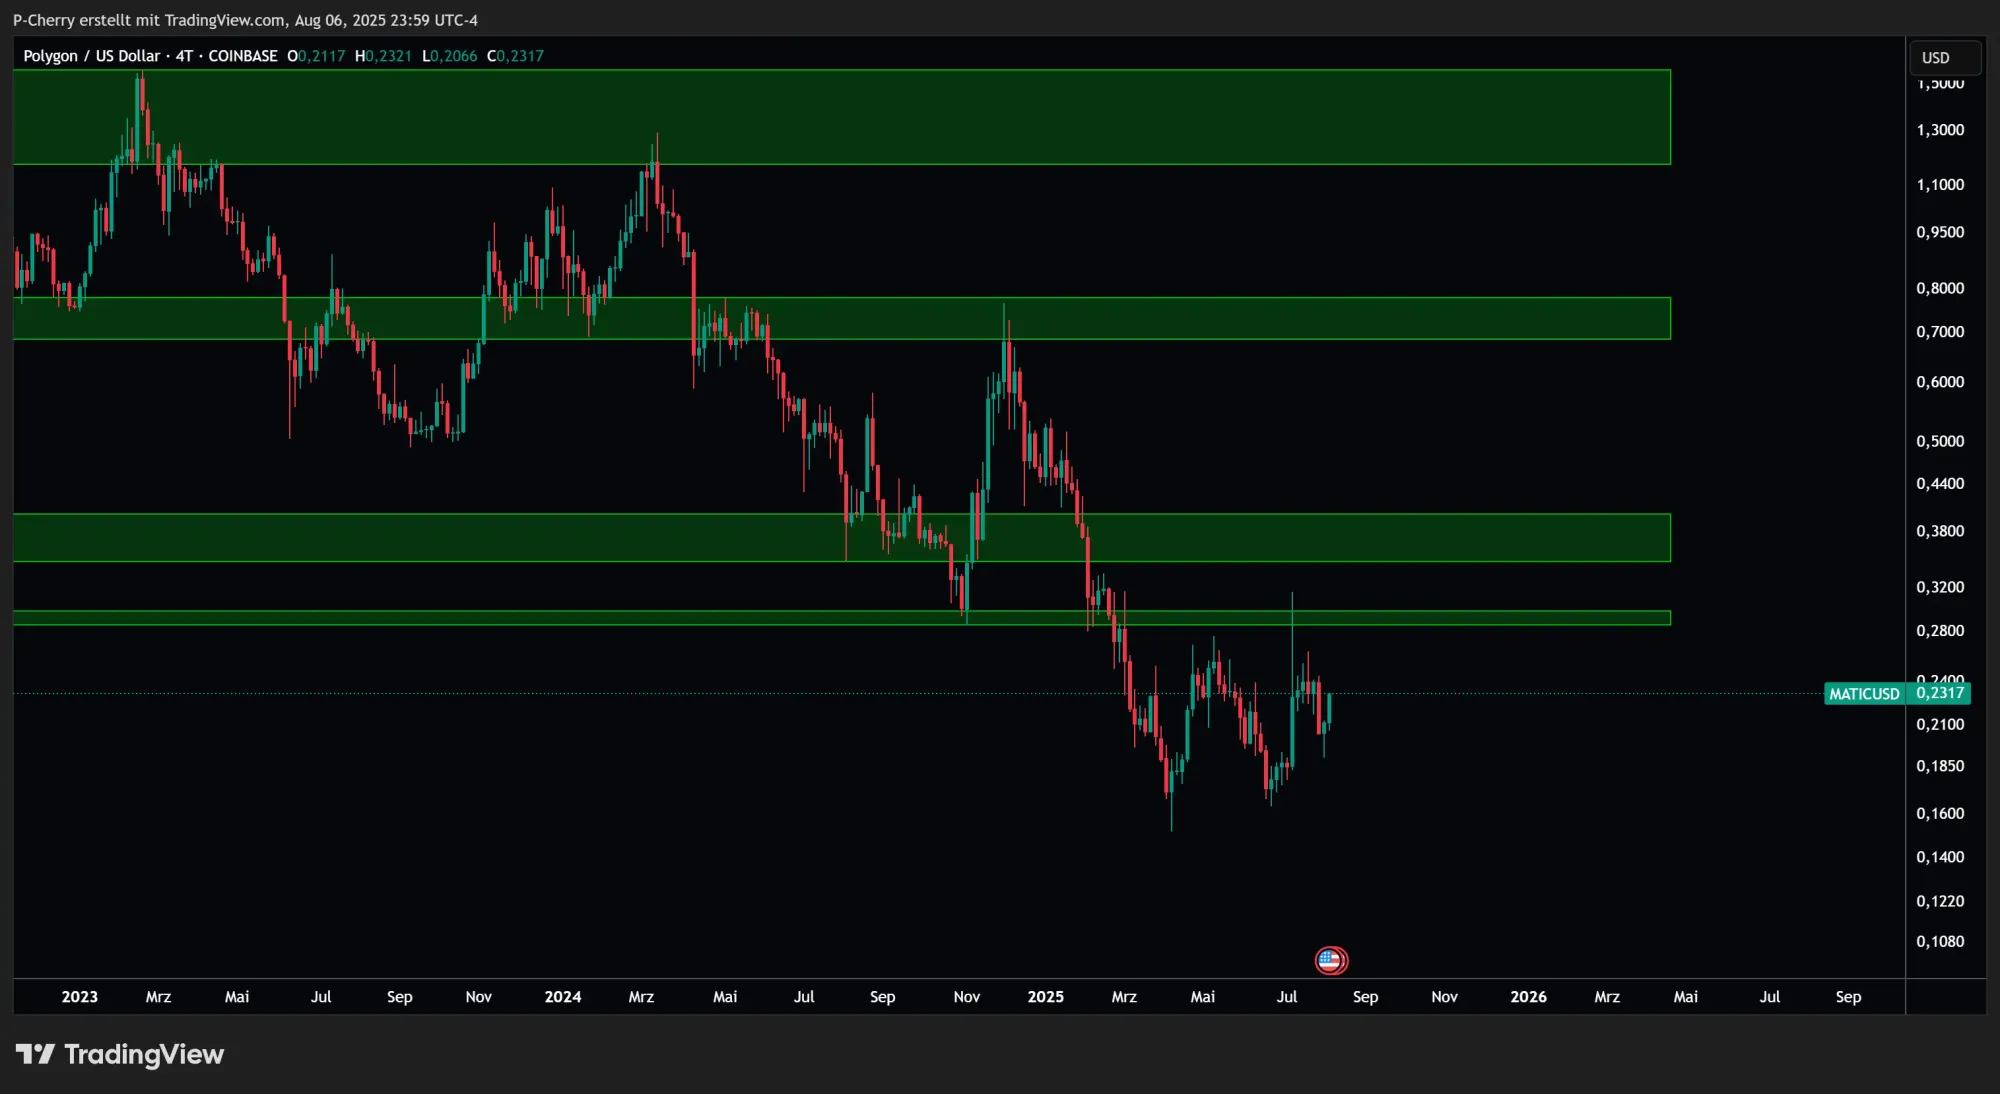
Task: Click the low value L0,2066
Action: click(x=450, y=56)
